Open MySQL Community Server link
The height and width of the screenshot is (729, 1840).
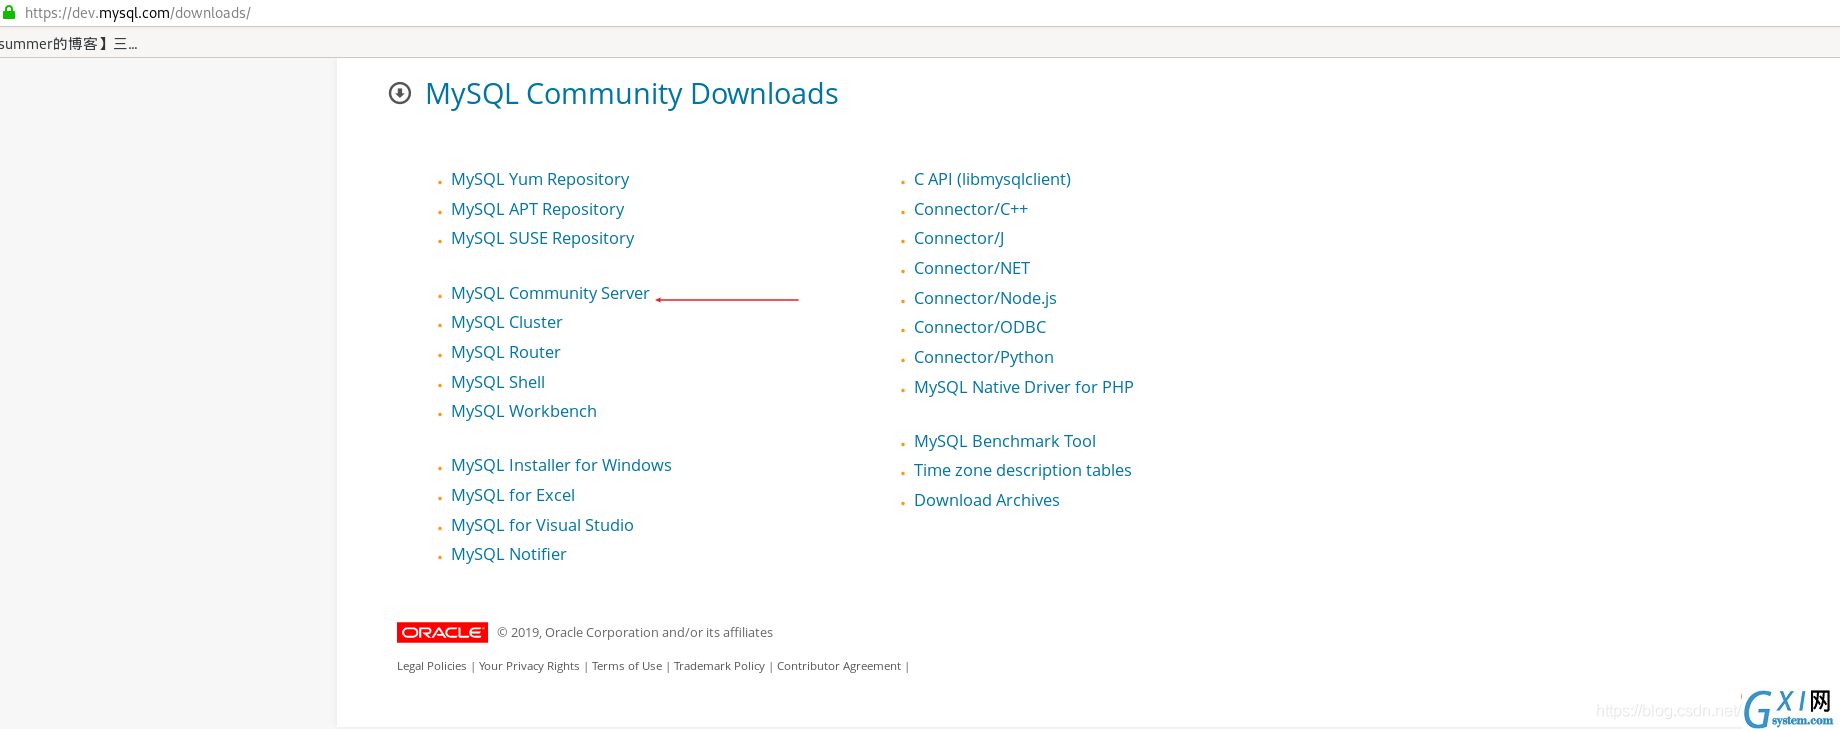[550, 293]
